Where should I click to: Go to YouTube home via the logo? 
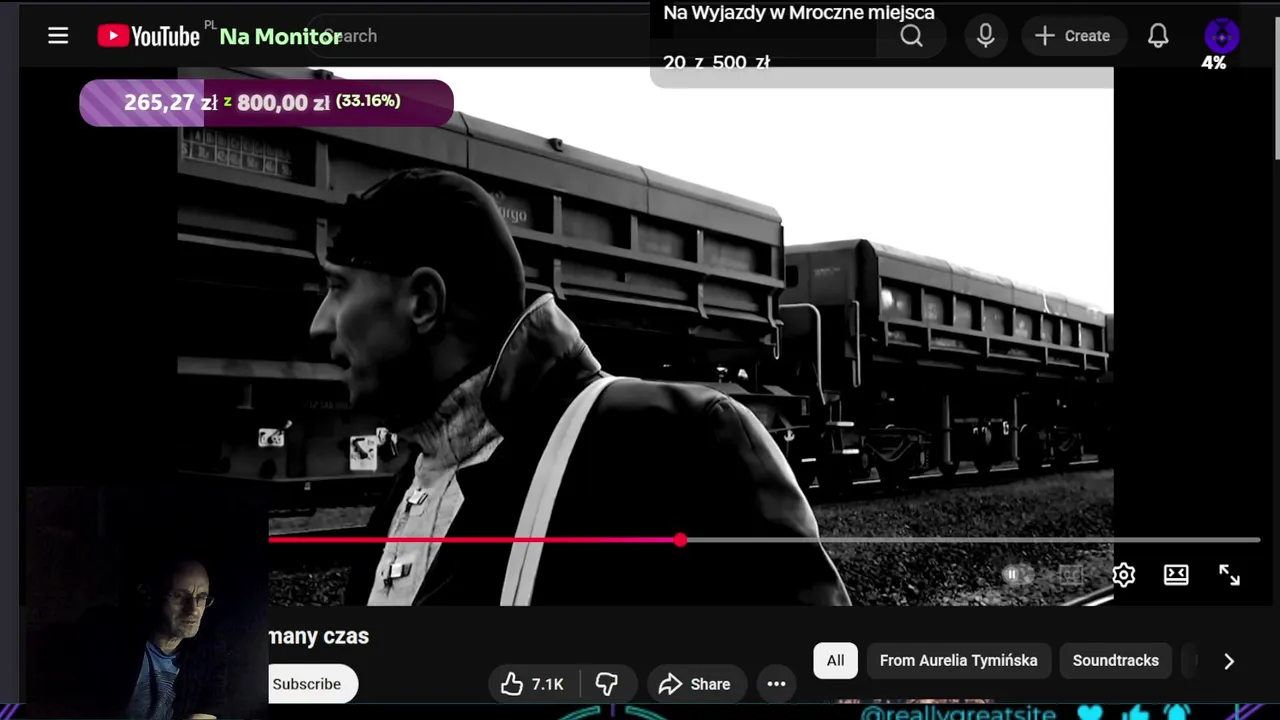click(149, 36)
